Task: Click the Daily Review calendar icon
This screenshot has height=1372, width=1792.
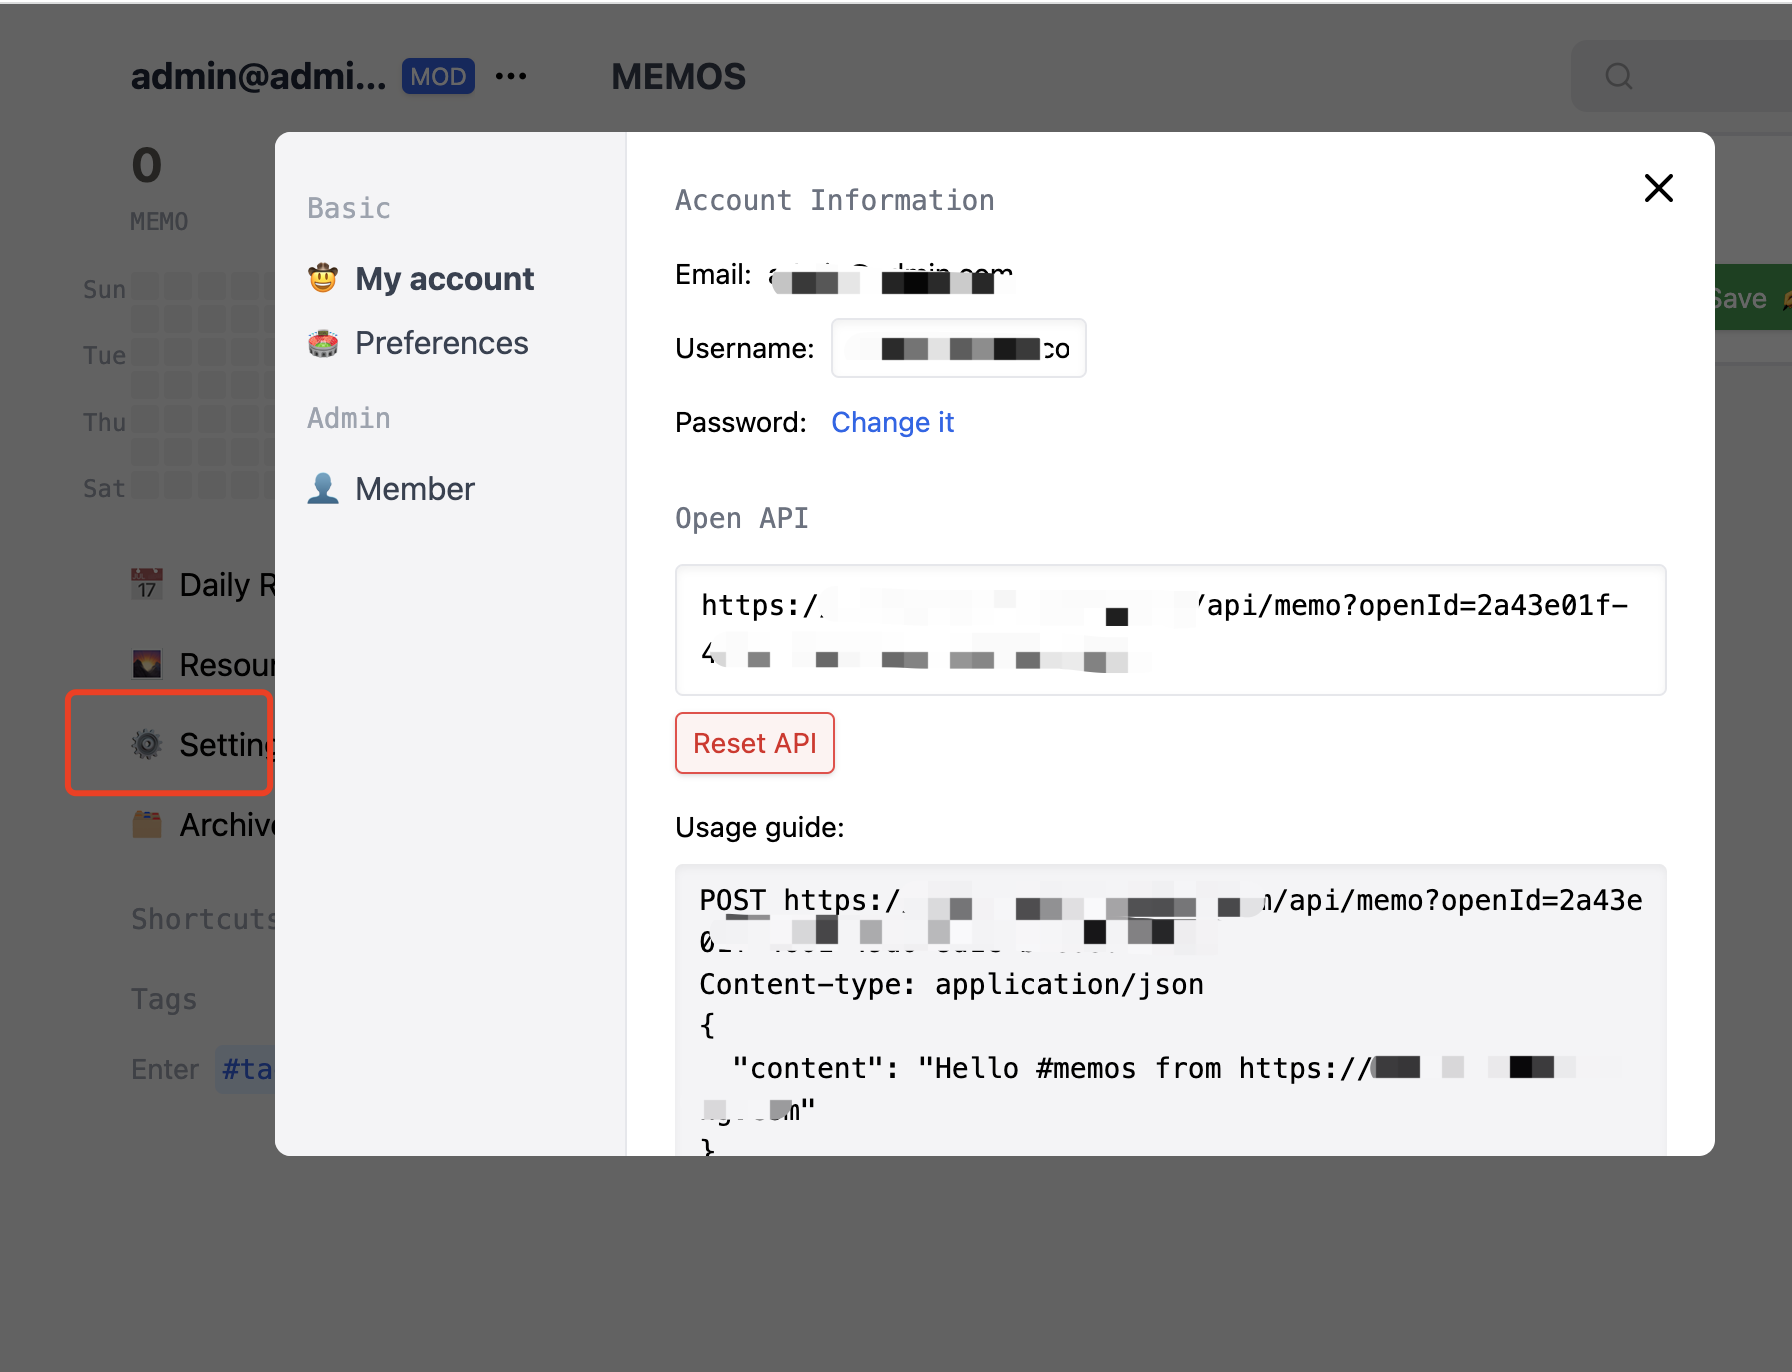Action: point(147,584)
